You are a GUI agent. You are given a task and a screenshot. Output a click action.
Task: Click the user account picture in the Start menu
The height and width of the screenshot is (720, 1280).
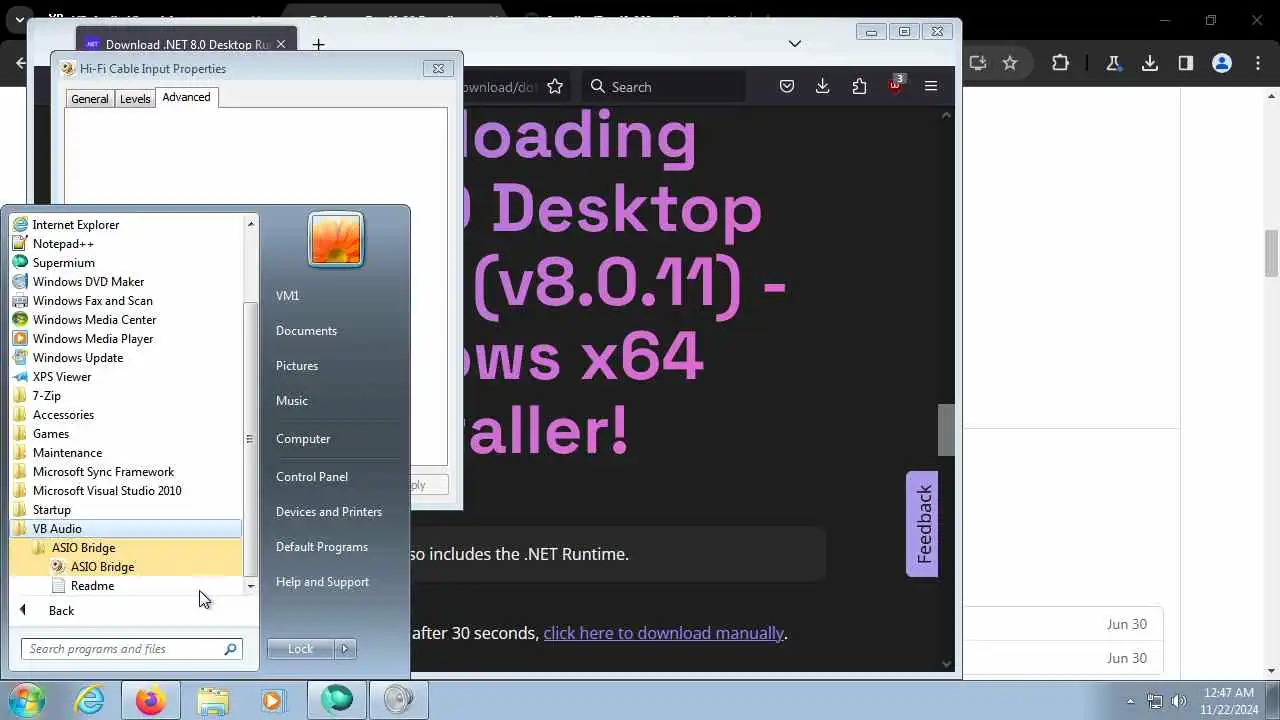336,240
